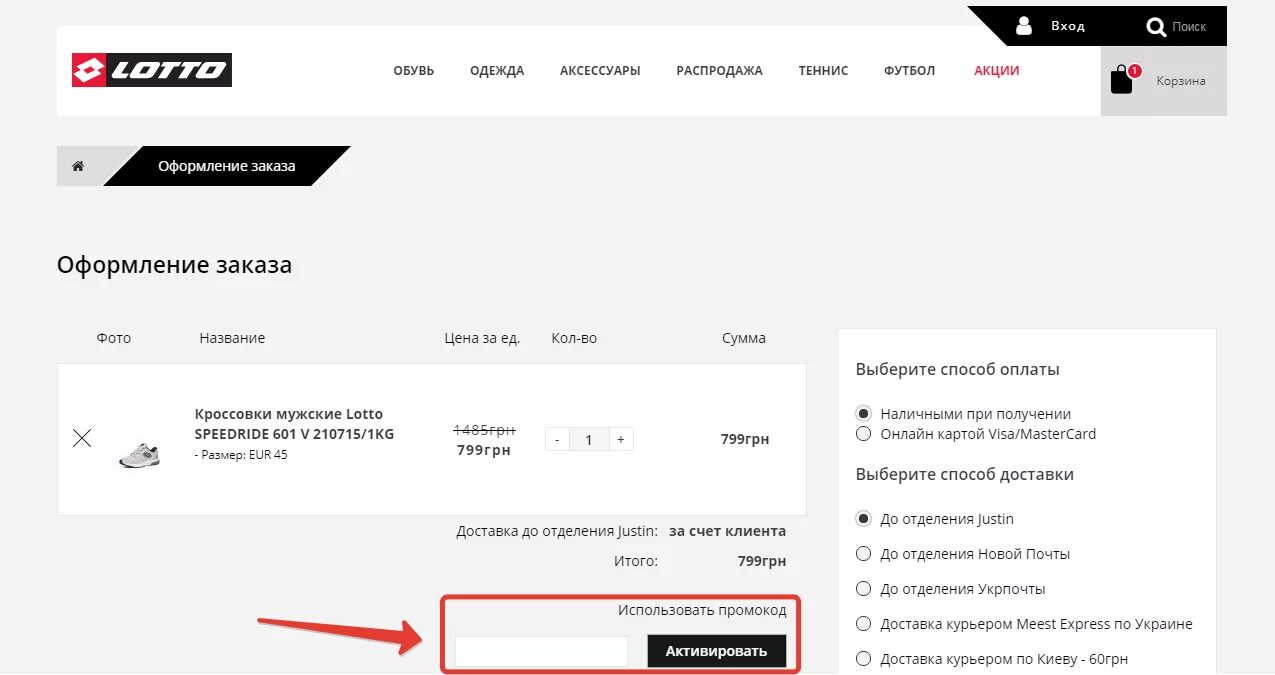Choose Доставка курьером по Киеву - 60грн
This screenshot has height=675, width=1275.
pos(863,658)
